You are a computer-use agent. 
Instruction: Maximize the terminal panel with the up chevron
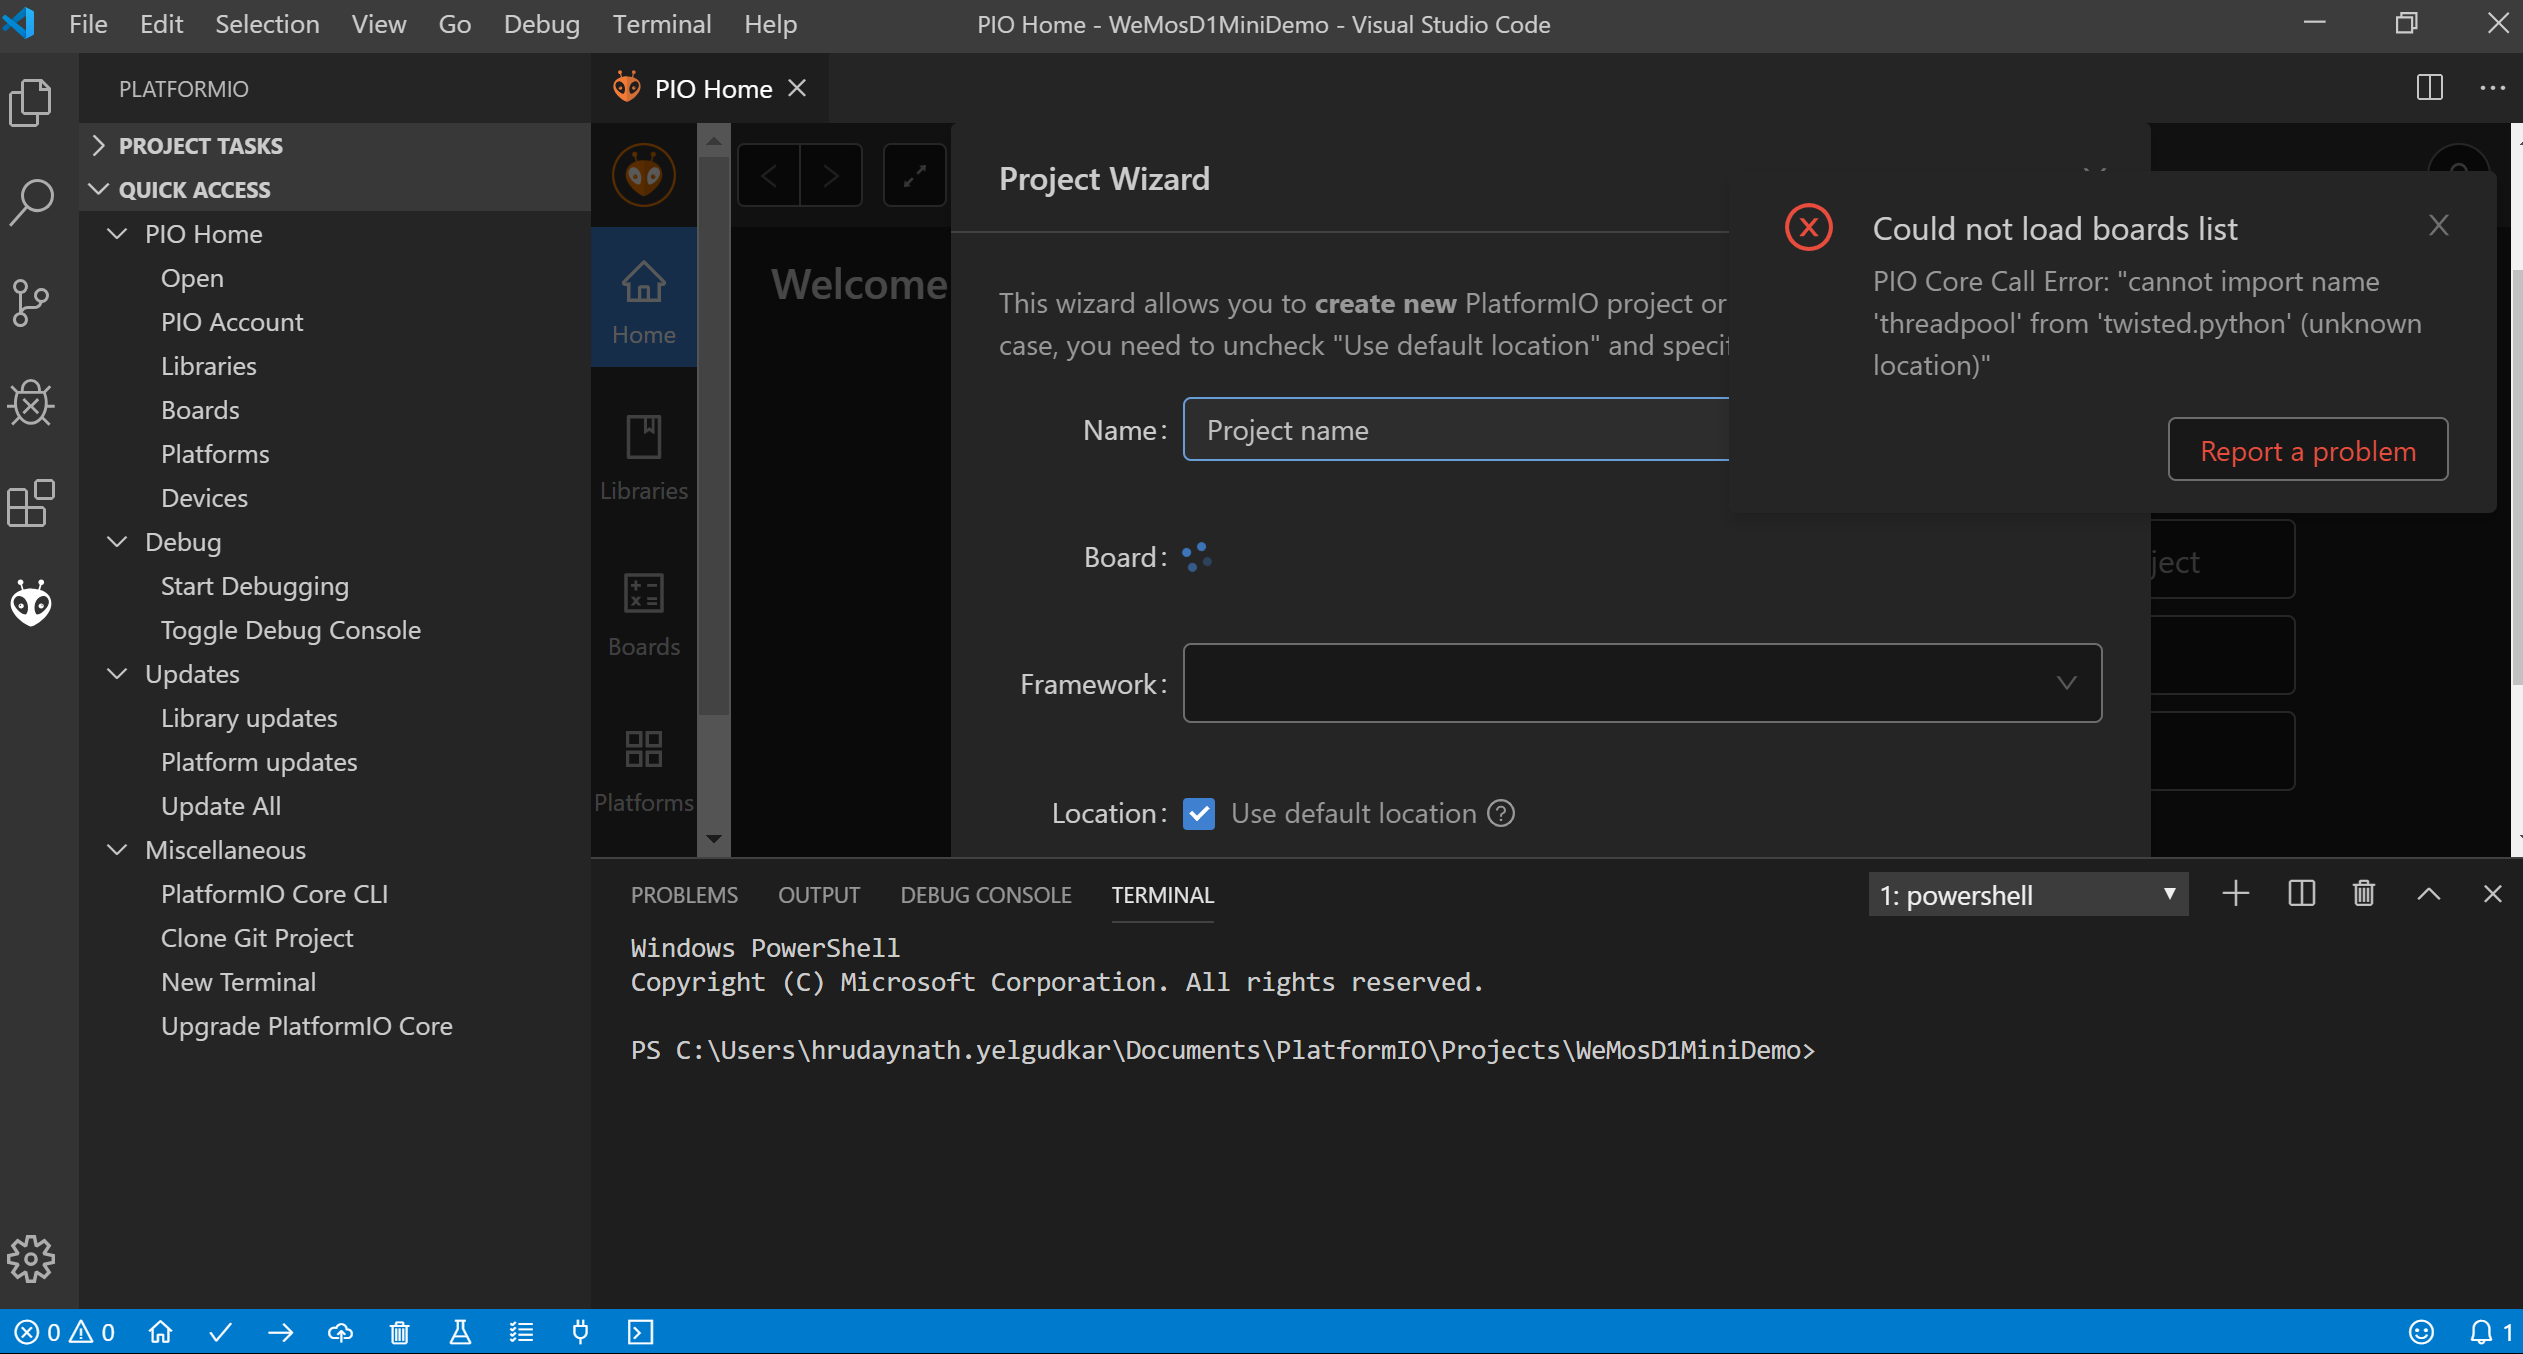2429,894
